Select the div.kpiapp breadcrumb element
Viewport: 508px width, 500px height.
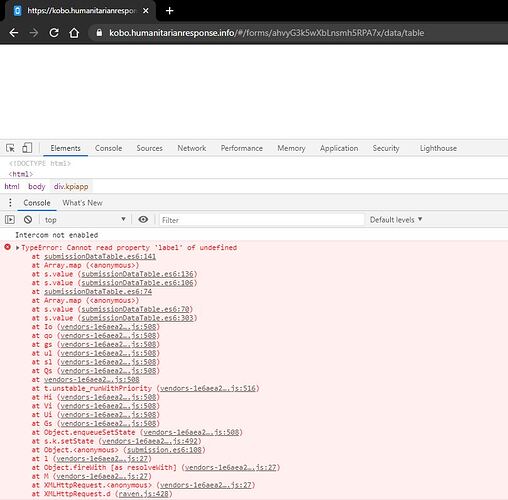click(71, 186)
